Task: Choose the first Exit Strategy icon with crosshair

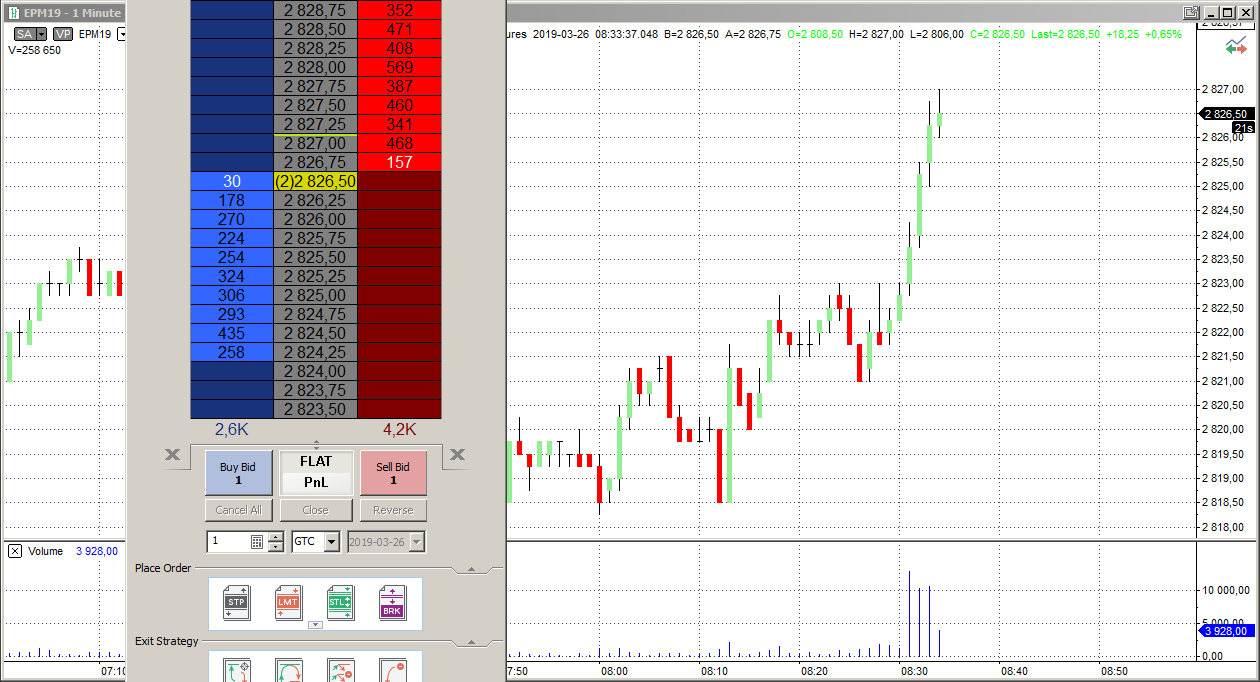Action: coord(237,671)
